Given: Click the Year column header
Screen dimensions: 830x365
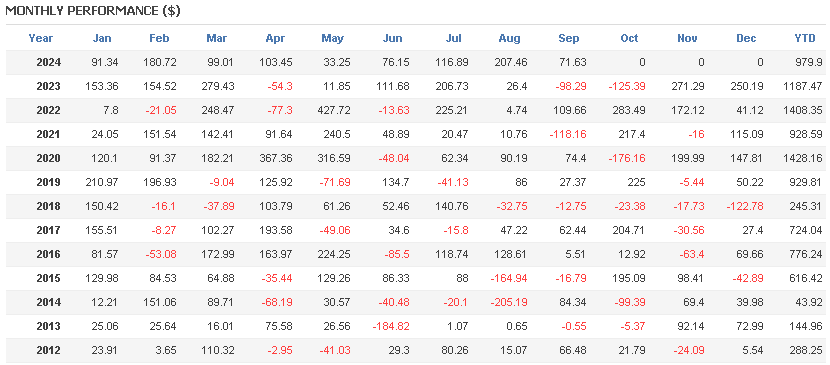Looking at the screenshot, I should 41,38.
